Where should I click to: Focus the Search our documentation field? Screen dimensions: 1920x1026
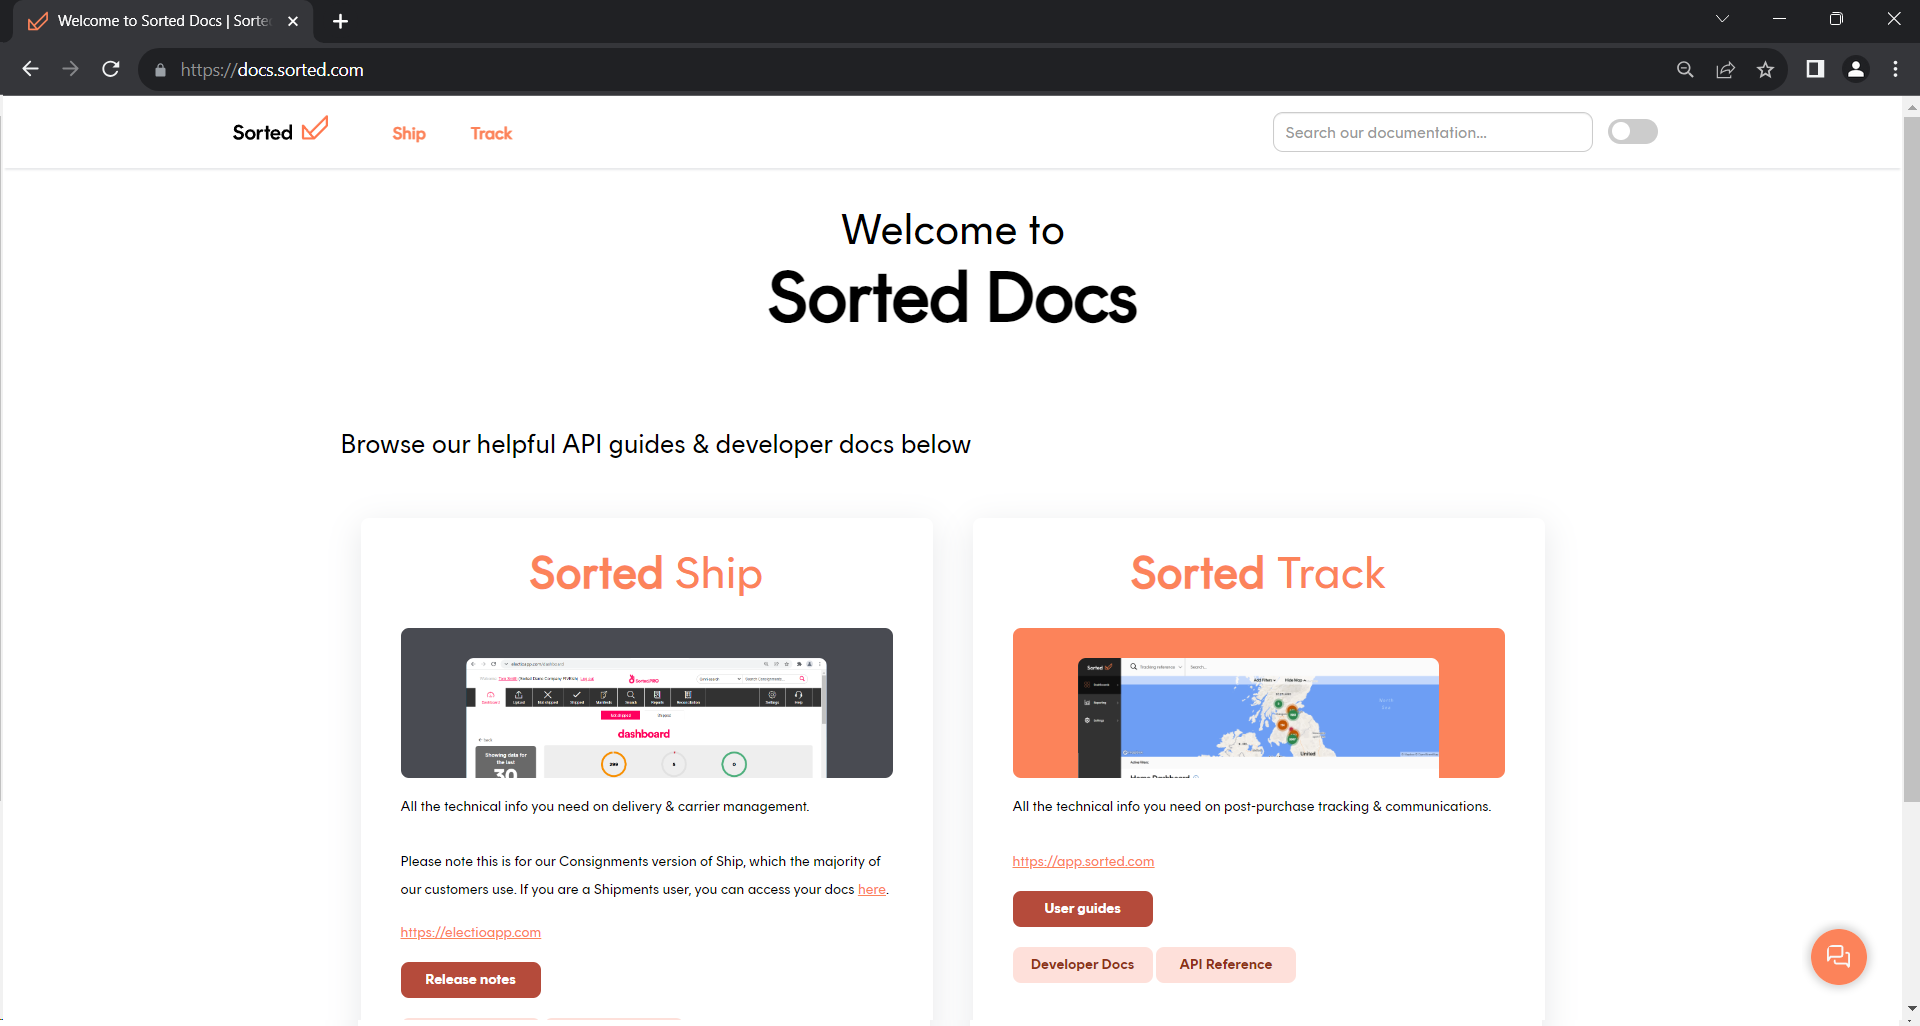pos(1432,132)
